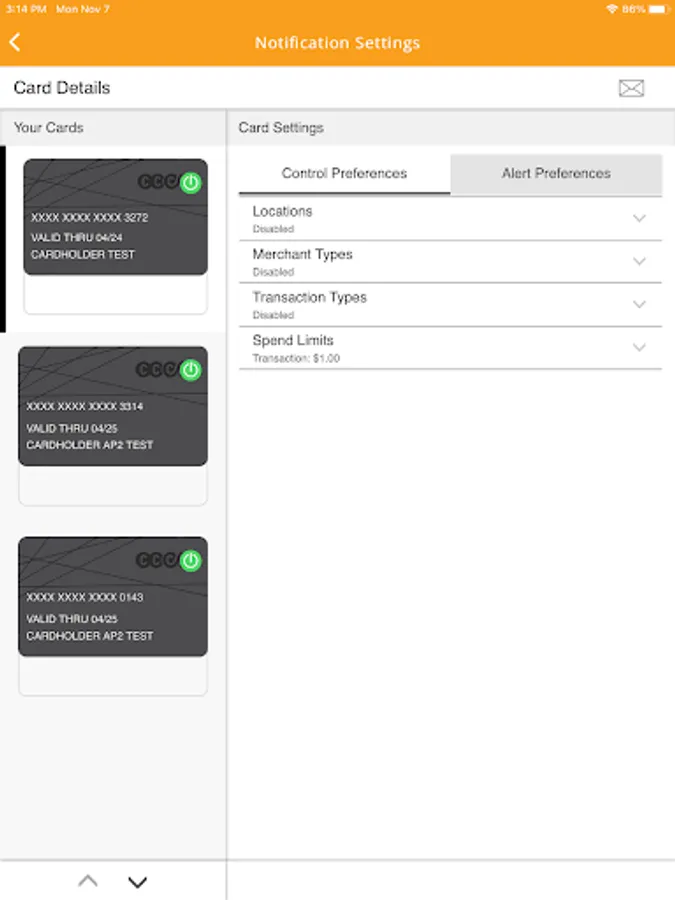The height and width of the screenshot is (900, 675).
Task: Click the scroll up arrow under cards
Action: (88, 881)
